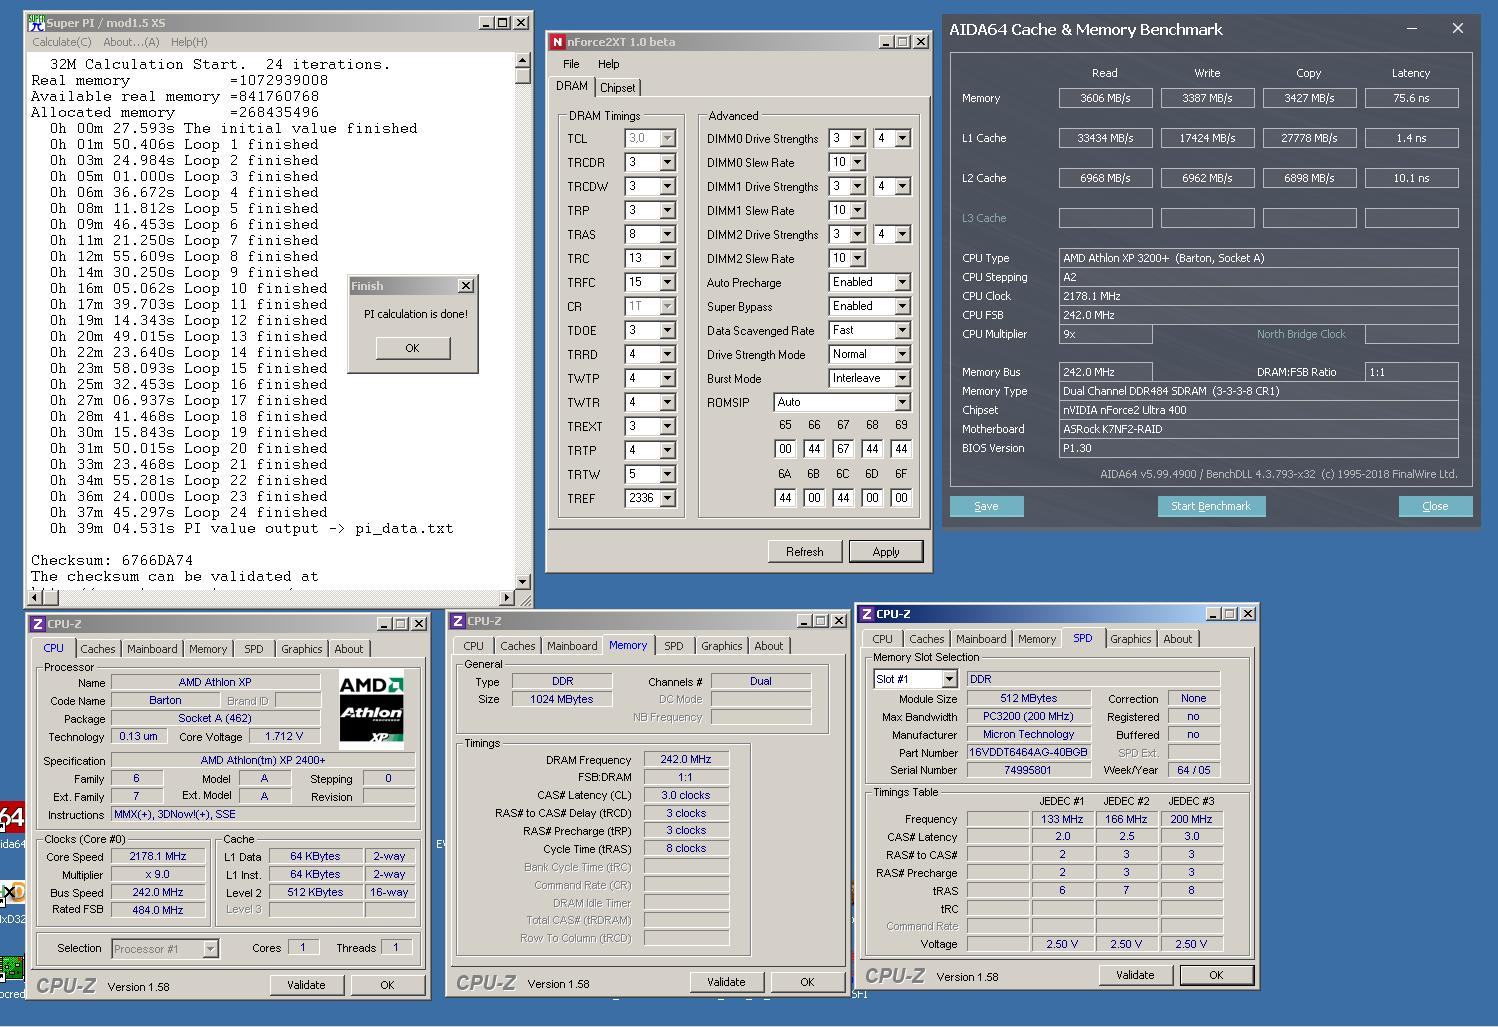Click the nForce2XT red N title icon
1498x1027 pixels.
point(557,42)
